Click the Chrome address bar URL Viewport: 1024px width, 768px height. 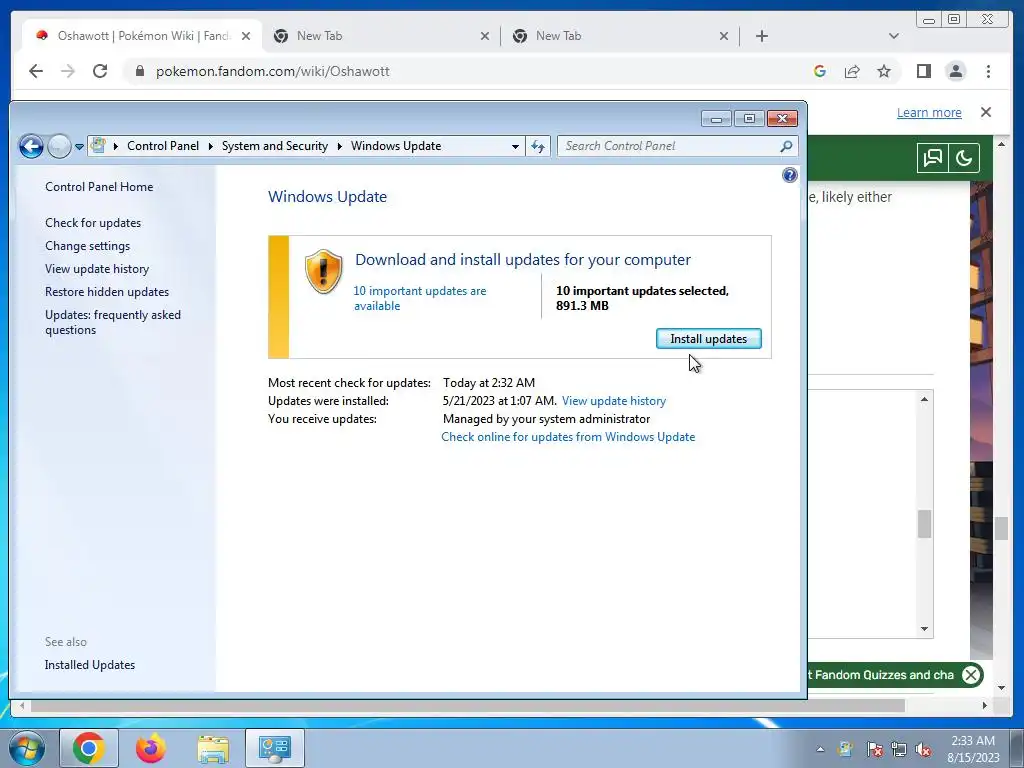coord(272,71)
